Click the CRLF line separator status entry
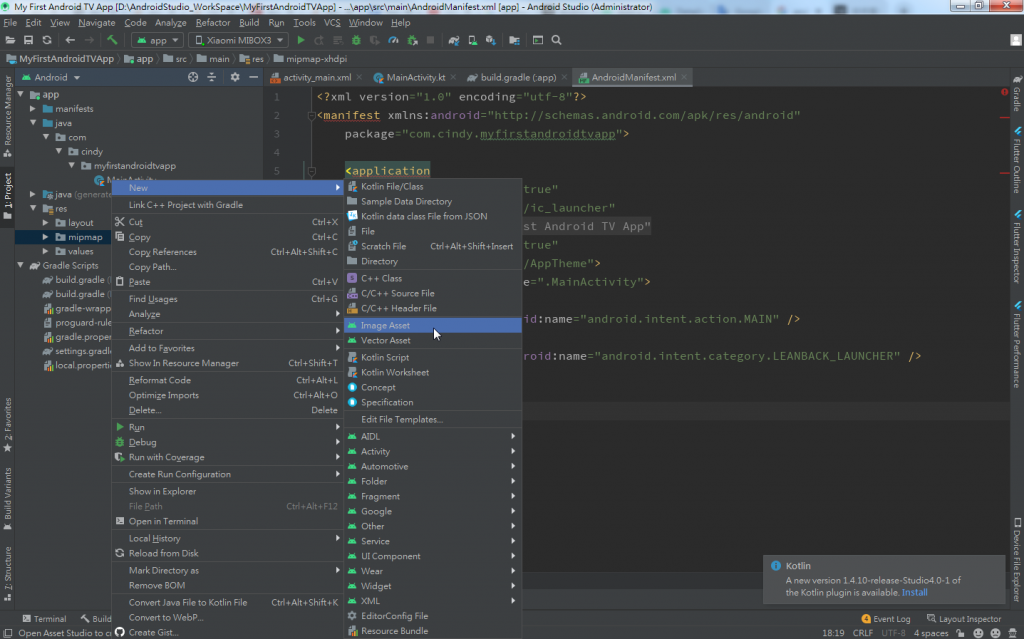 [863, 633]
